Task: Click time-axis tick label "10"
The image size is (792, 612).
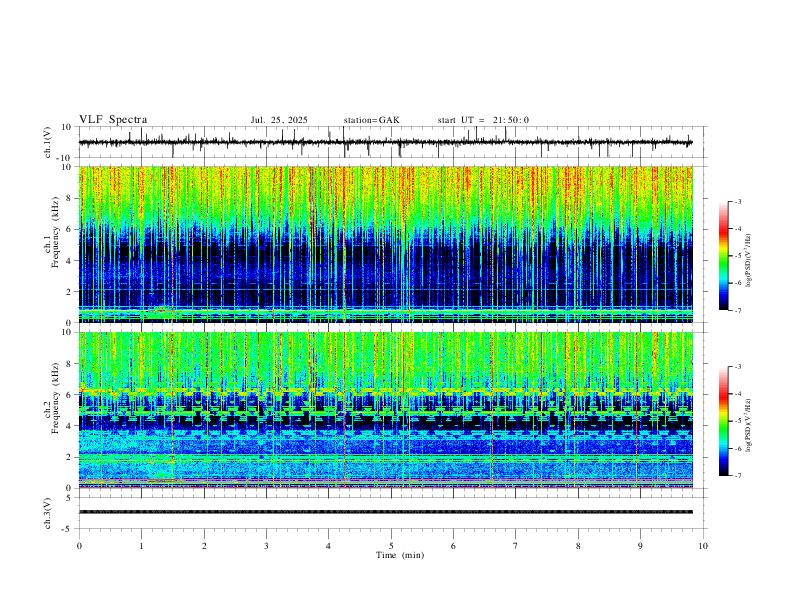Action: point(703,546)
